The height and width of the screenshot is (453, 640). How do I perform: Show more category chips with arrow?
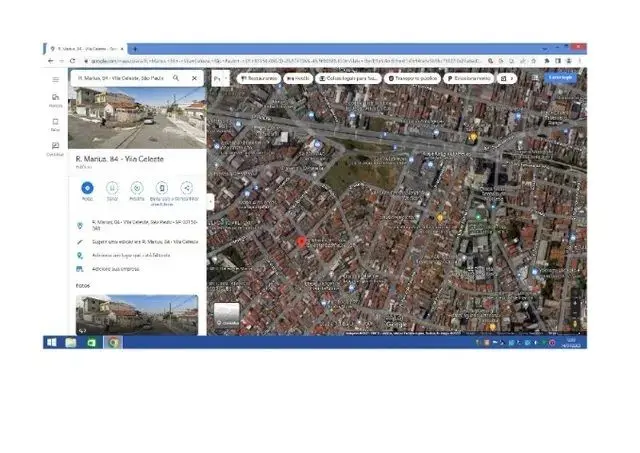[513, 77]
